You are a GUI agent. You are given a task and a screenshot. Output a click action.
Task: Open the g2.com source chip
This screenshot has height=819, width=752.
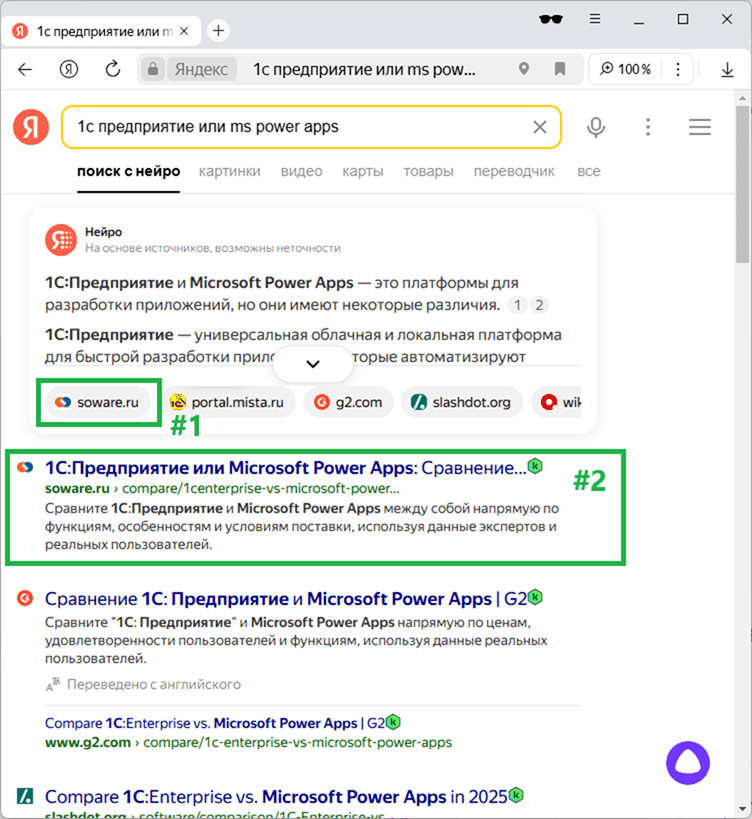pos(348,402)
